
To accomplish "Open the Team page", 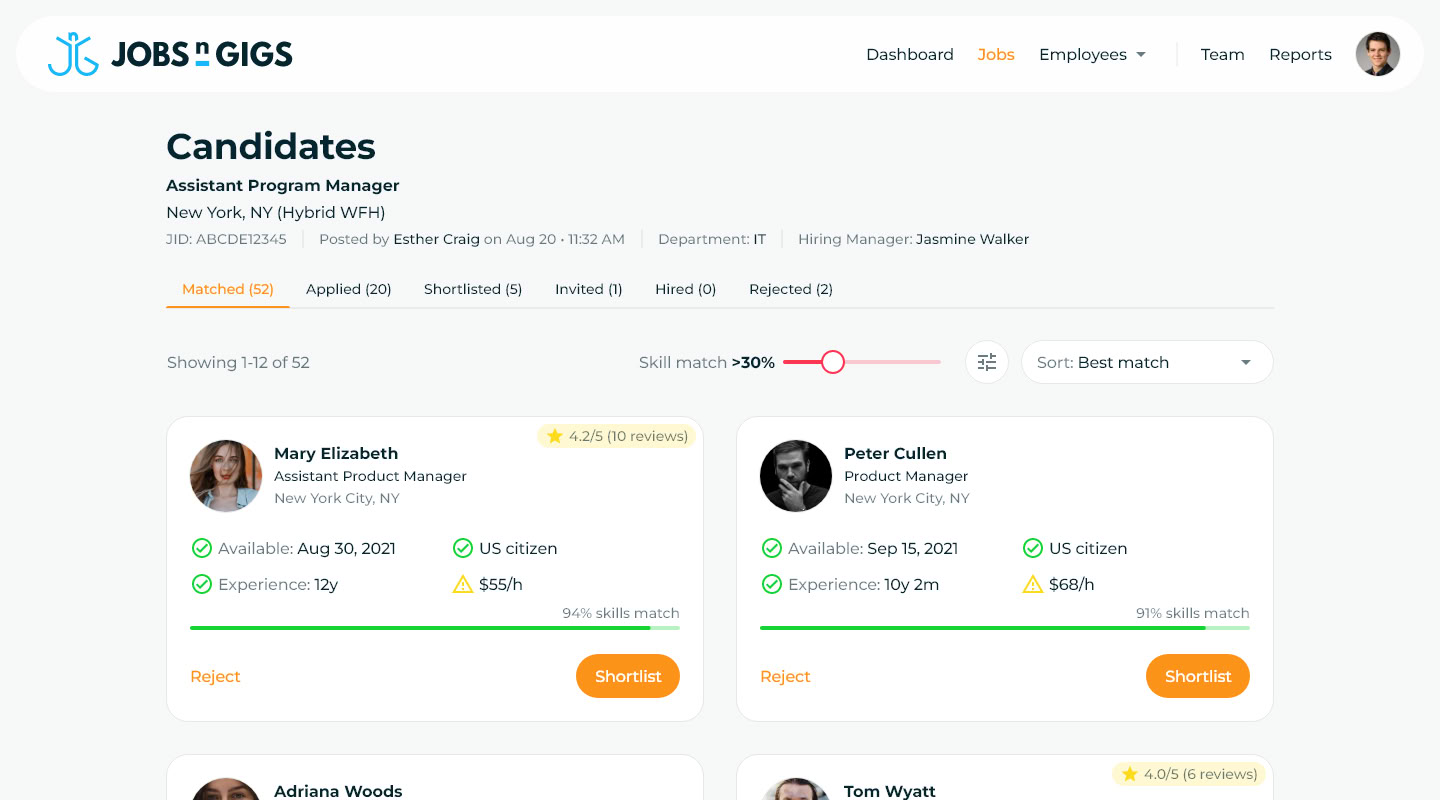I will click(x=1222, y=55).
